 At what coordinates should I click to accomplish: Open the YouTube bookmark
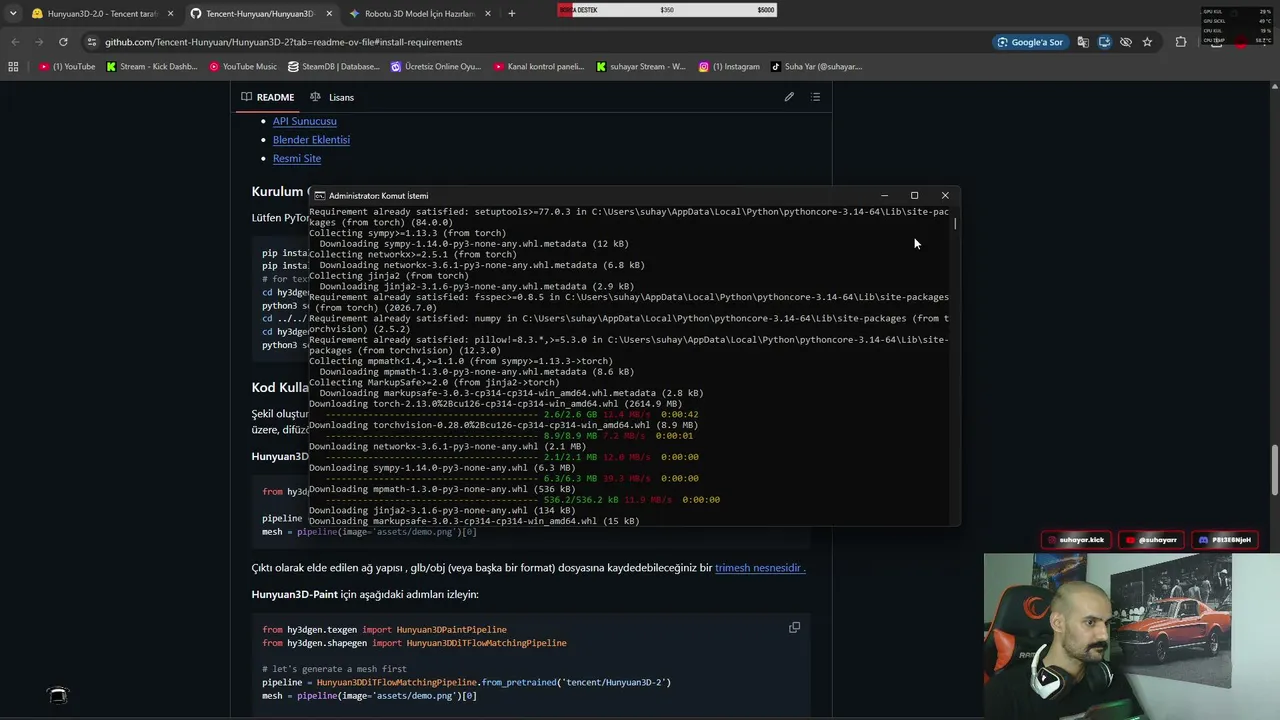[x=67, y=67]
